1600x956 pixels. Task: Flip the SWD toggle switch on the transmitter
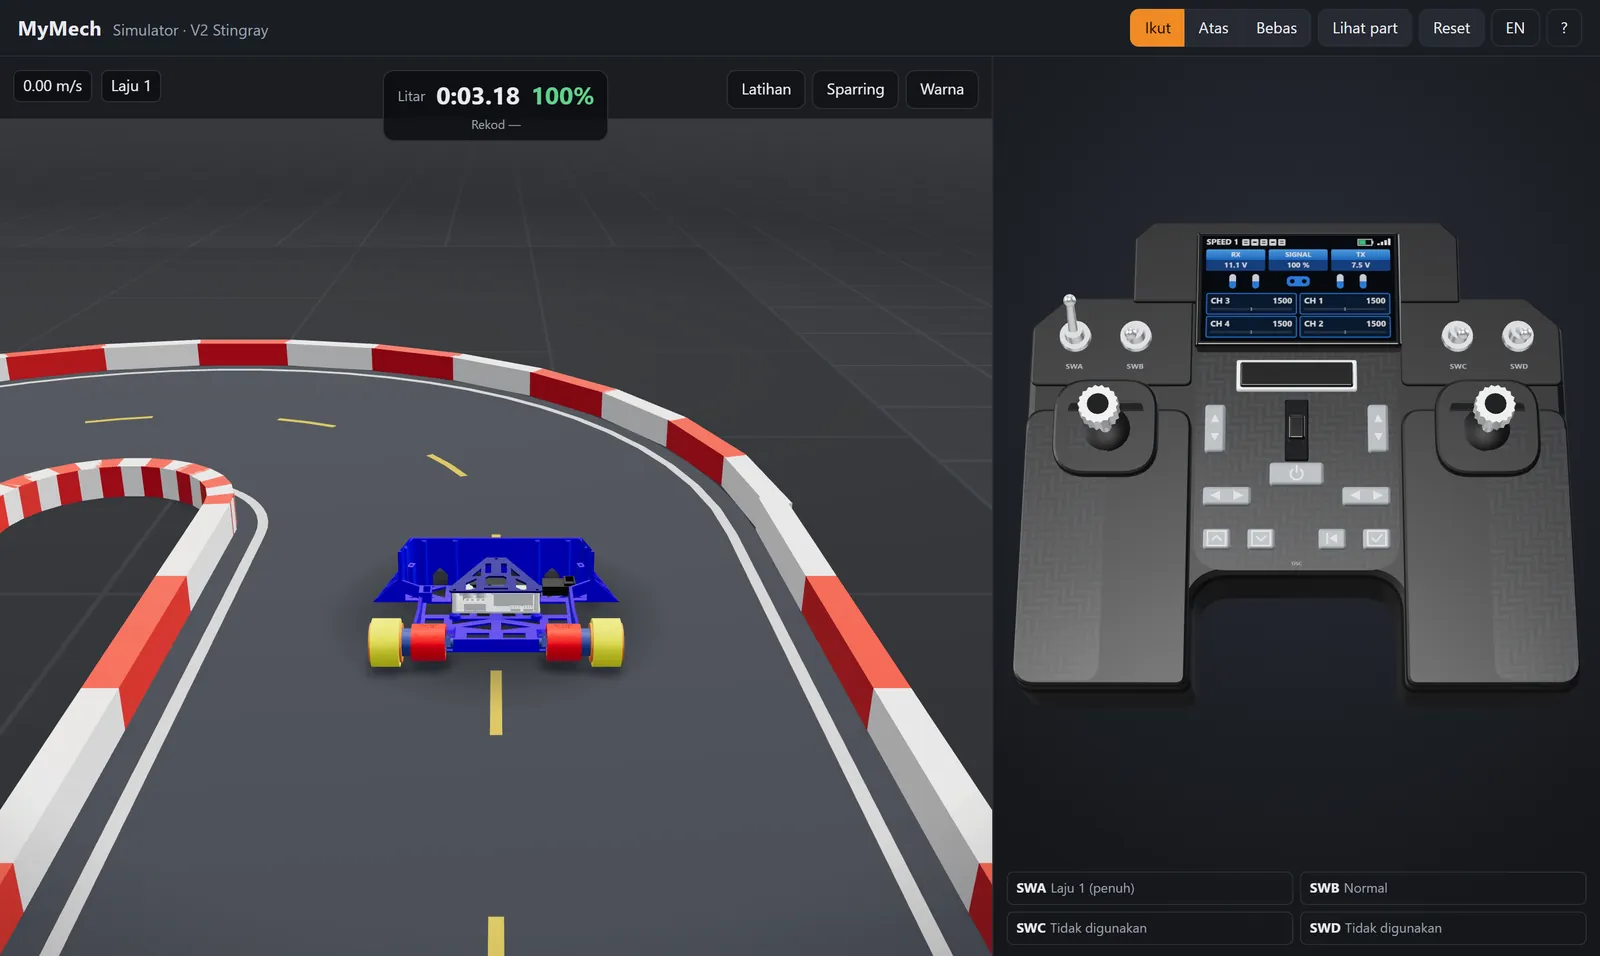pyautogui.click(x=1518, y=336)
